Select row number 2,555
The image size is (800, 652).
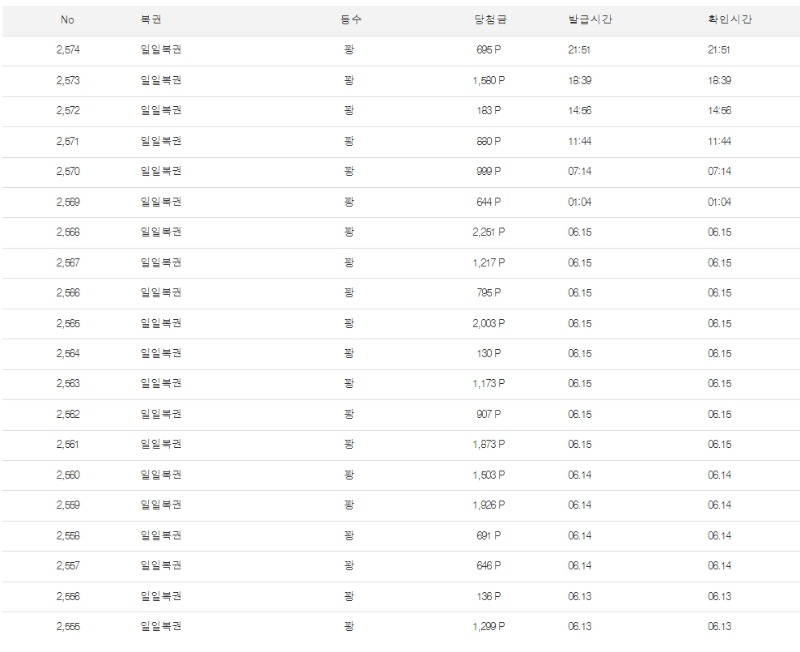tap(67, 627)
